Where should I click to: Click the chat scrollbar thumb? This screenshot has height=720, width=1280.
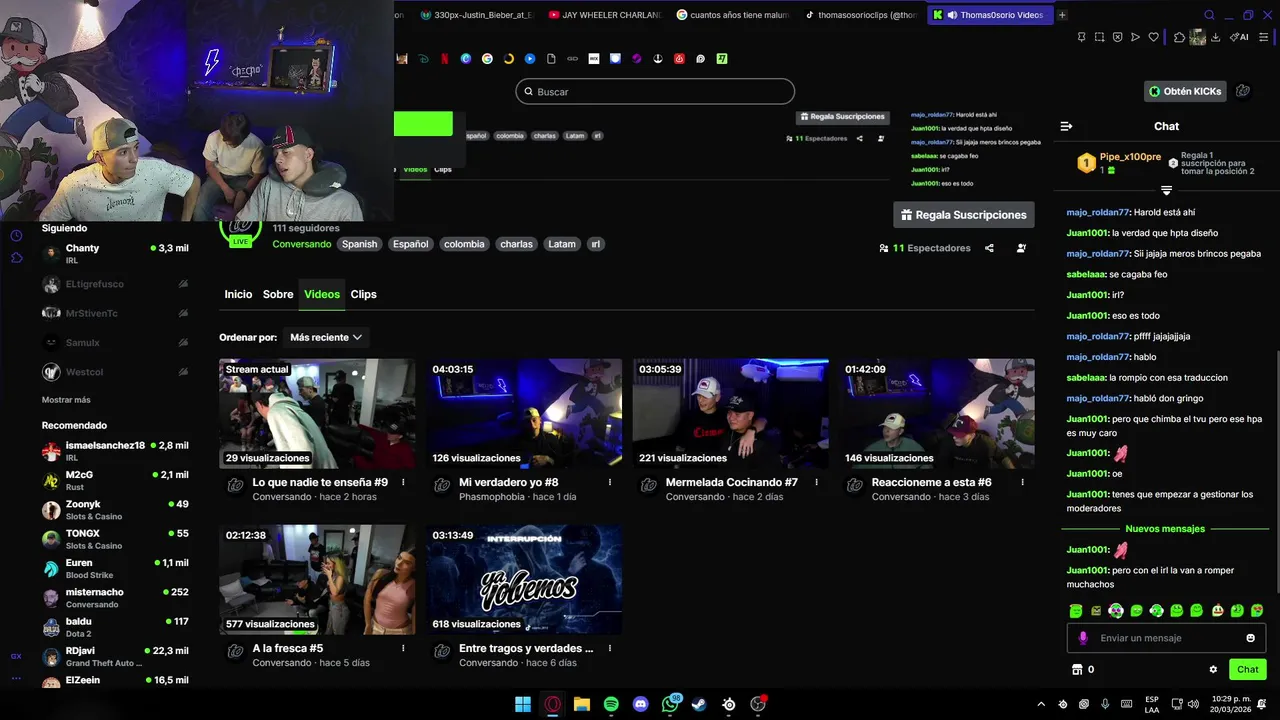[x=1276, y=470]
